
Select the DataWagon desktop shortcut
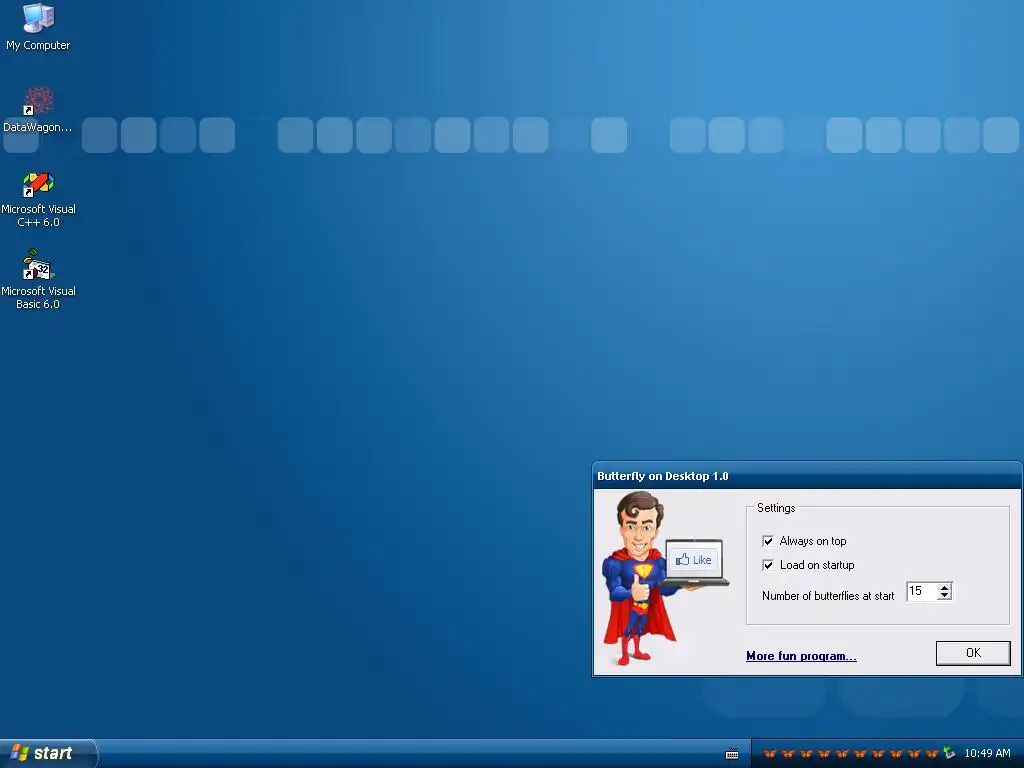click(38, 109)
